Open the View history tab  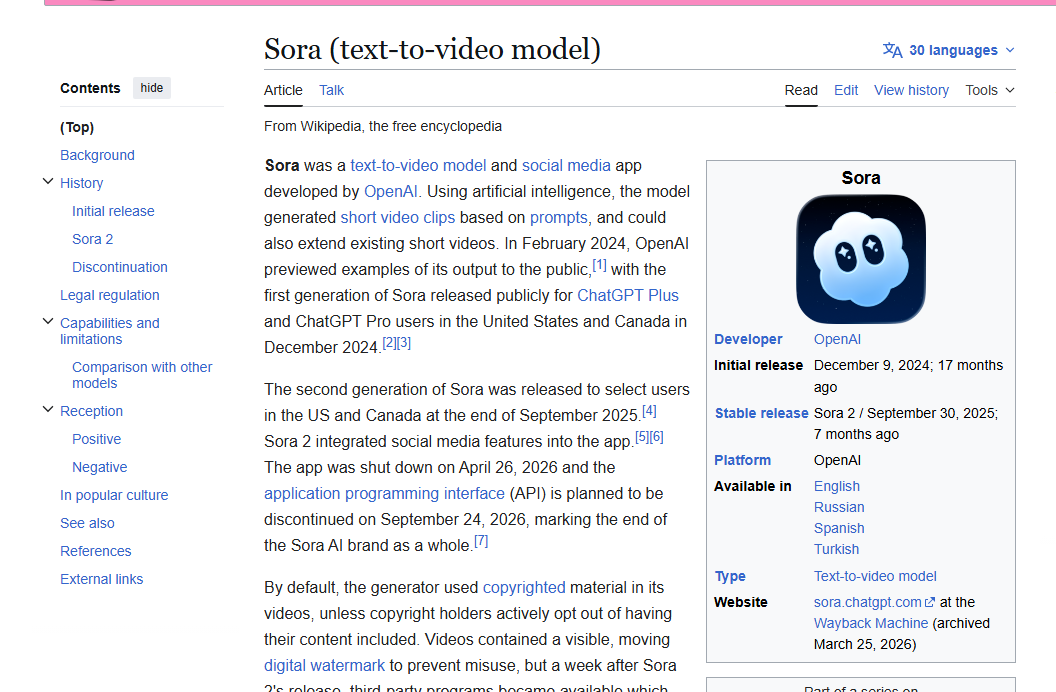click(x=911, y=90)
